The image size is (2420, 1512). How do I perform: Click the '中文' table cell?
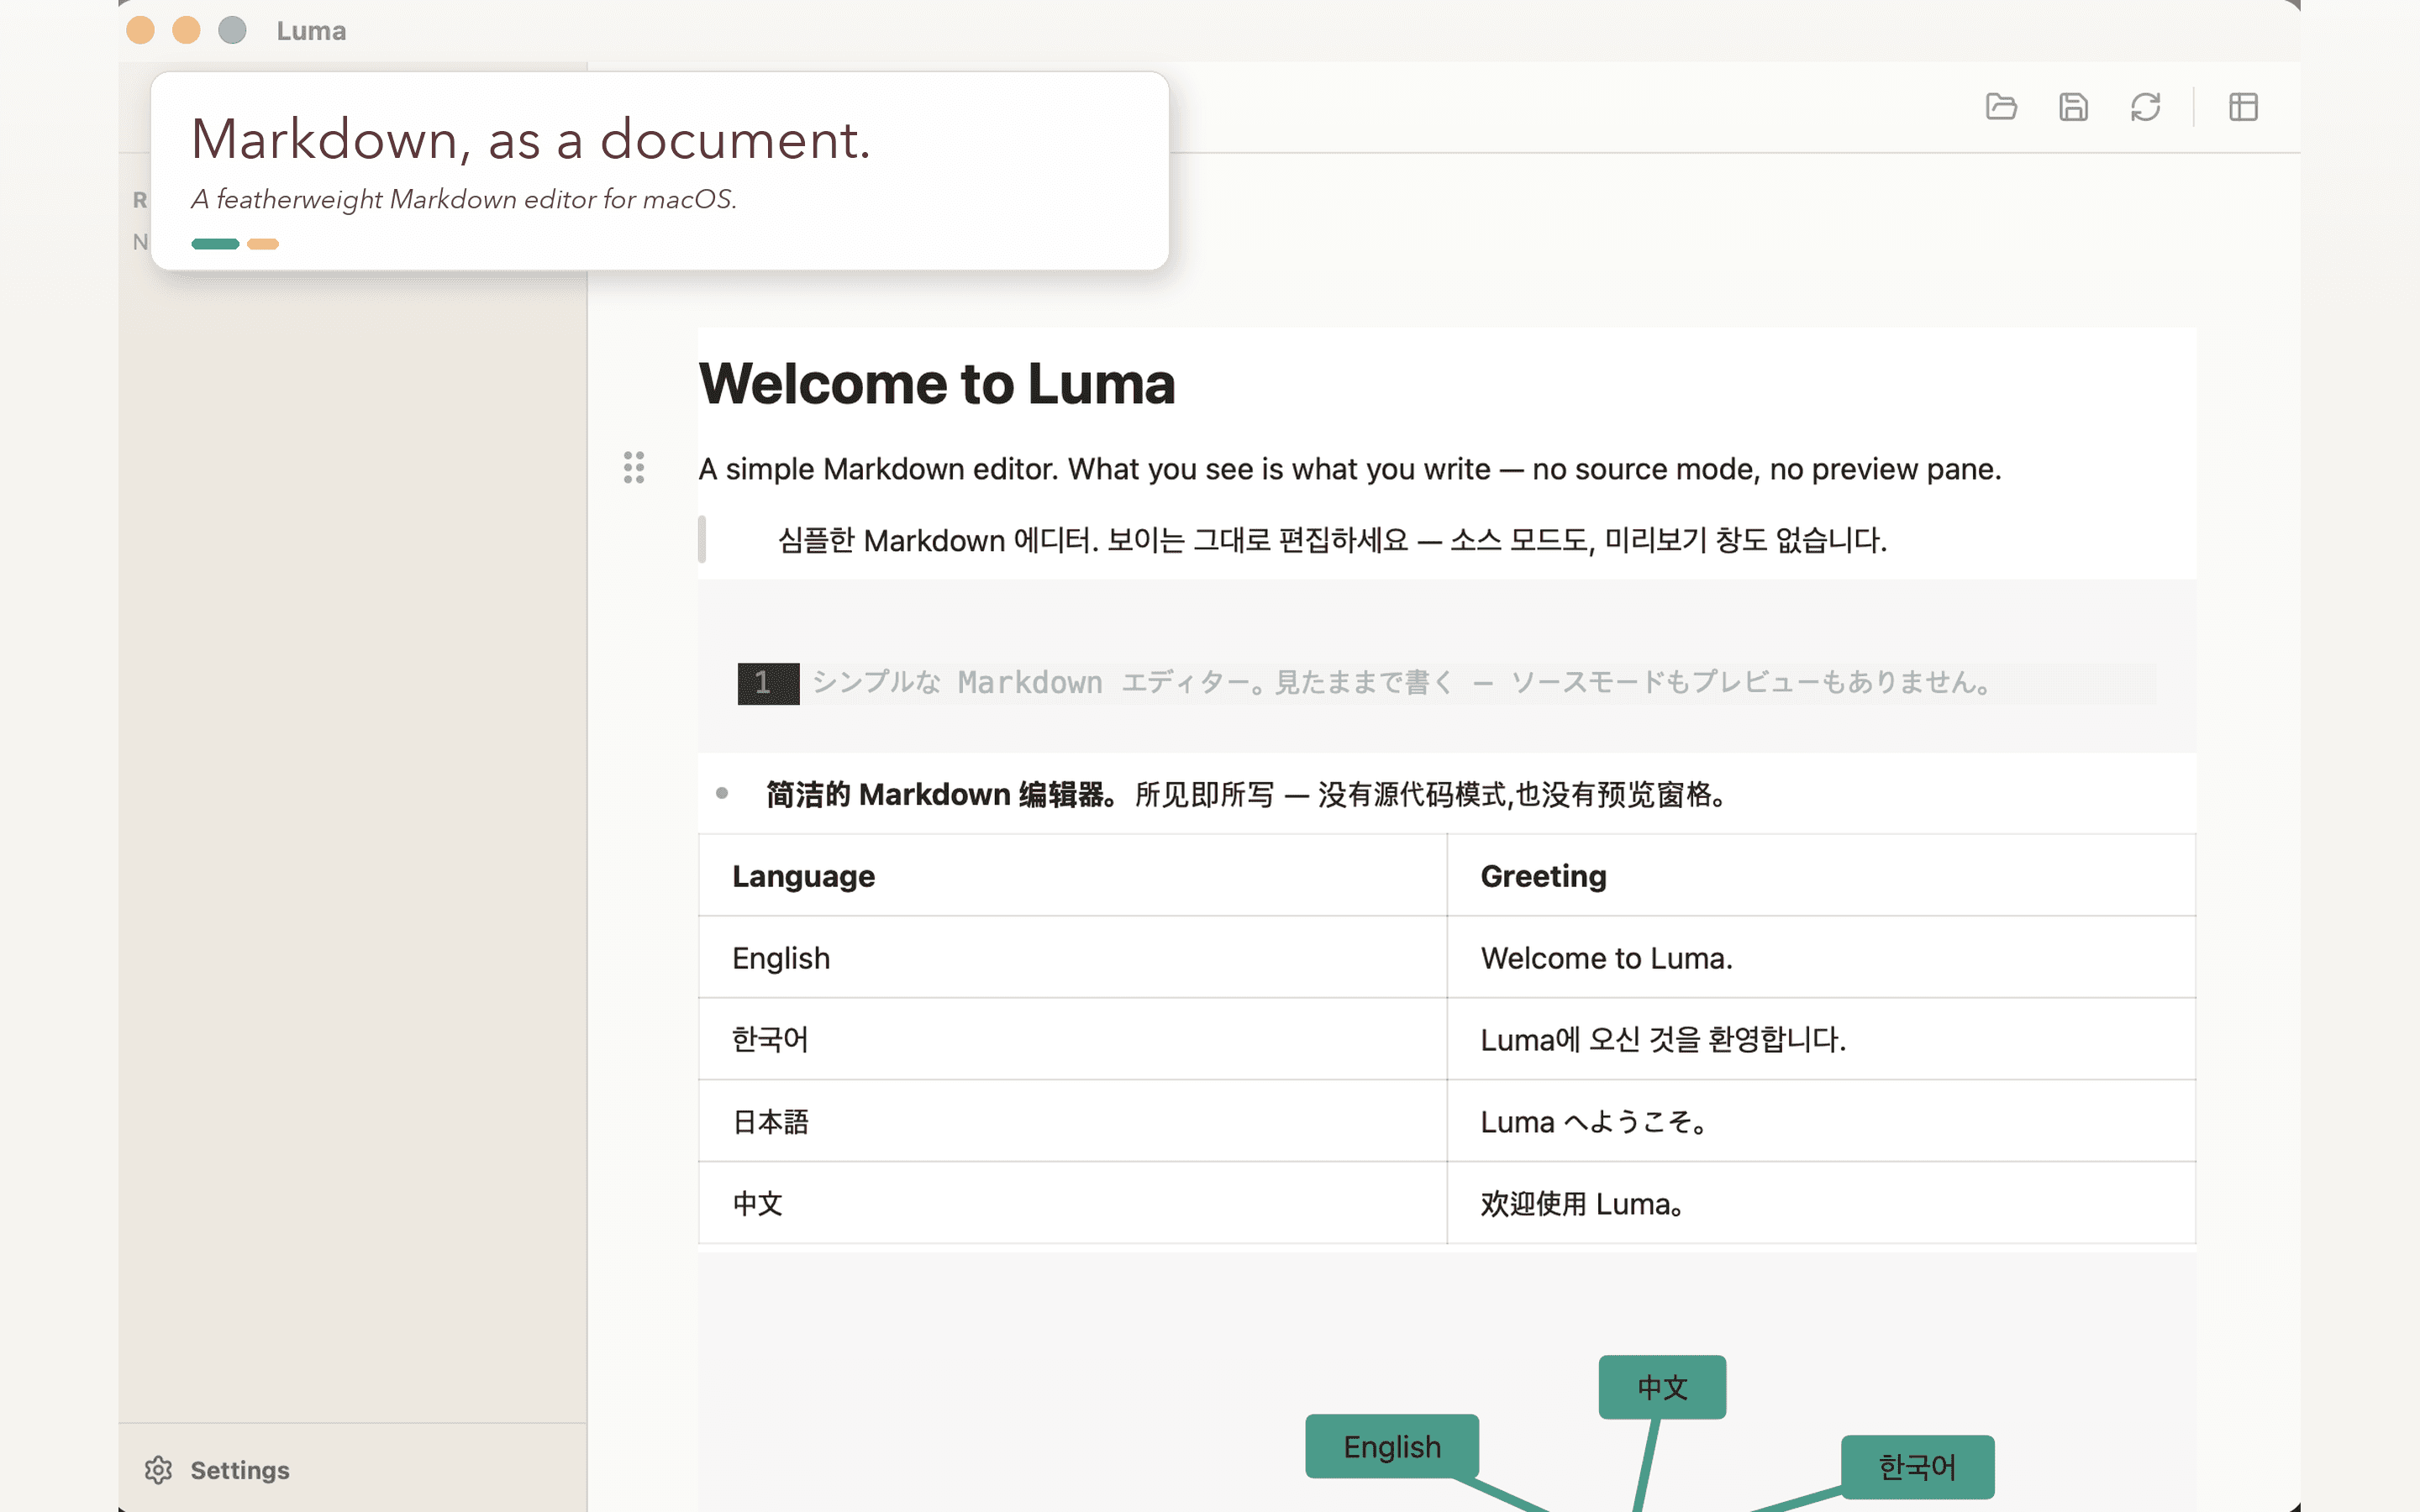click(1072, 1203)
